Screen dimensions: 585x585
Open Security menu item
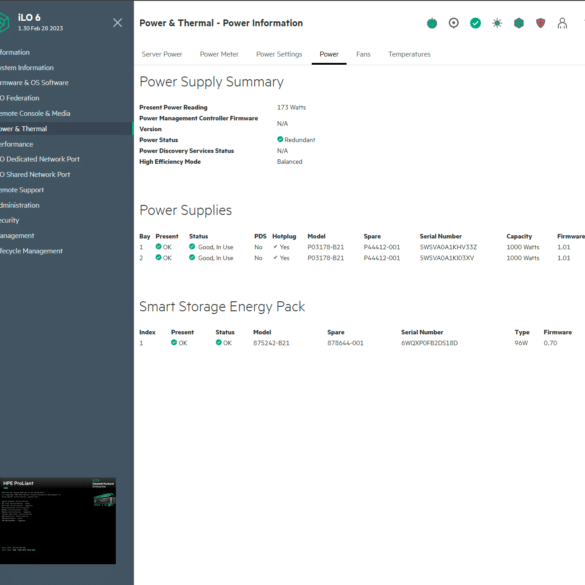point(9,220)
